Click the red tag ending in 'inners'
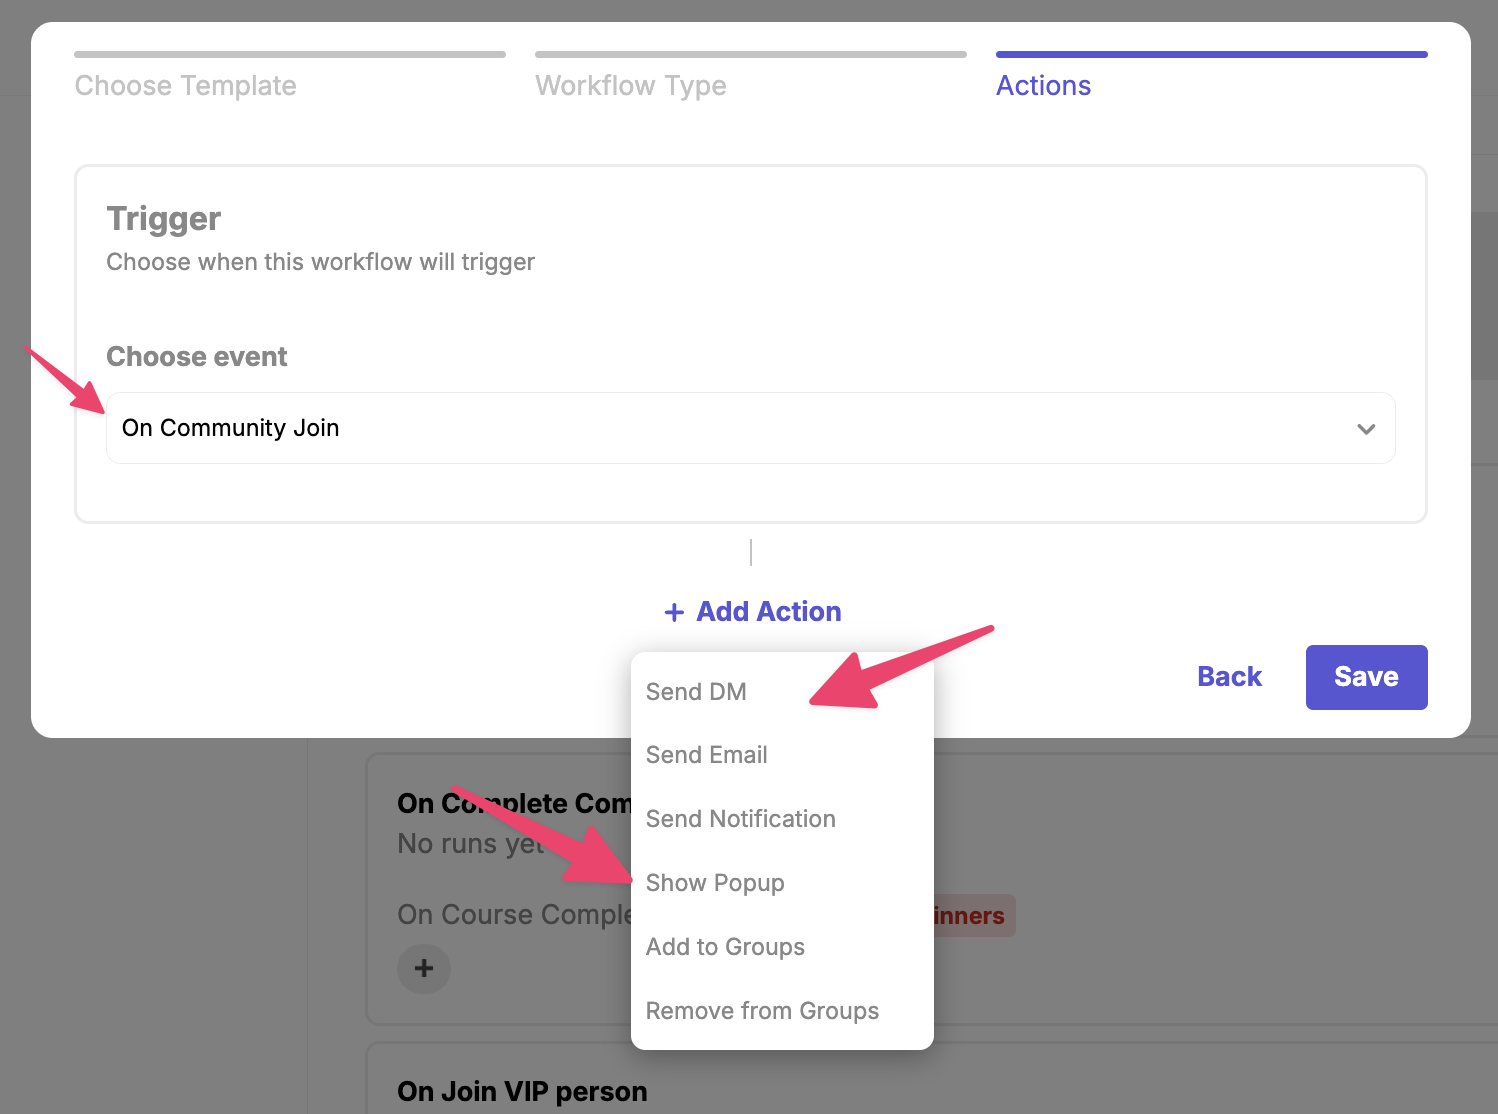Viewport: 1498px width, 1114px height. tap(972, 915)
